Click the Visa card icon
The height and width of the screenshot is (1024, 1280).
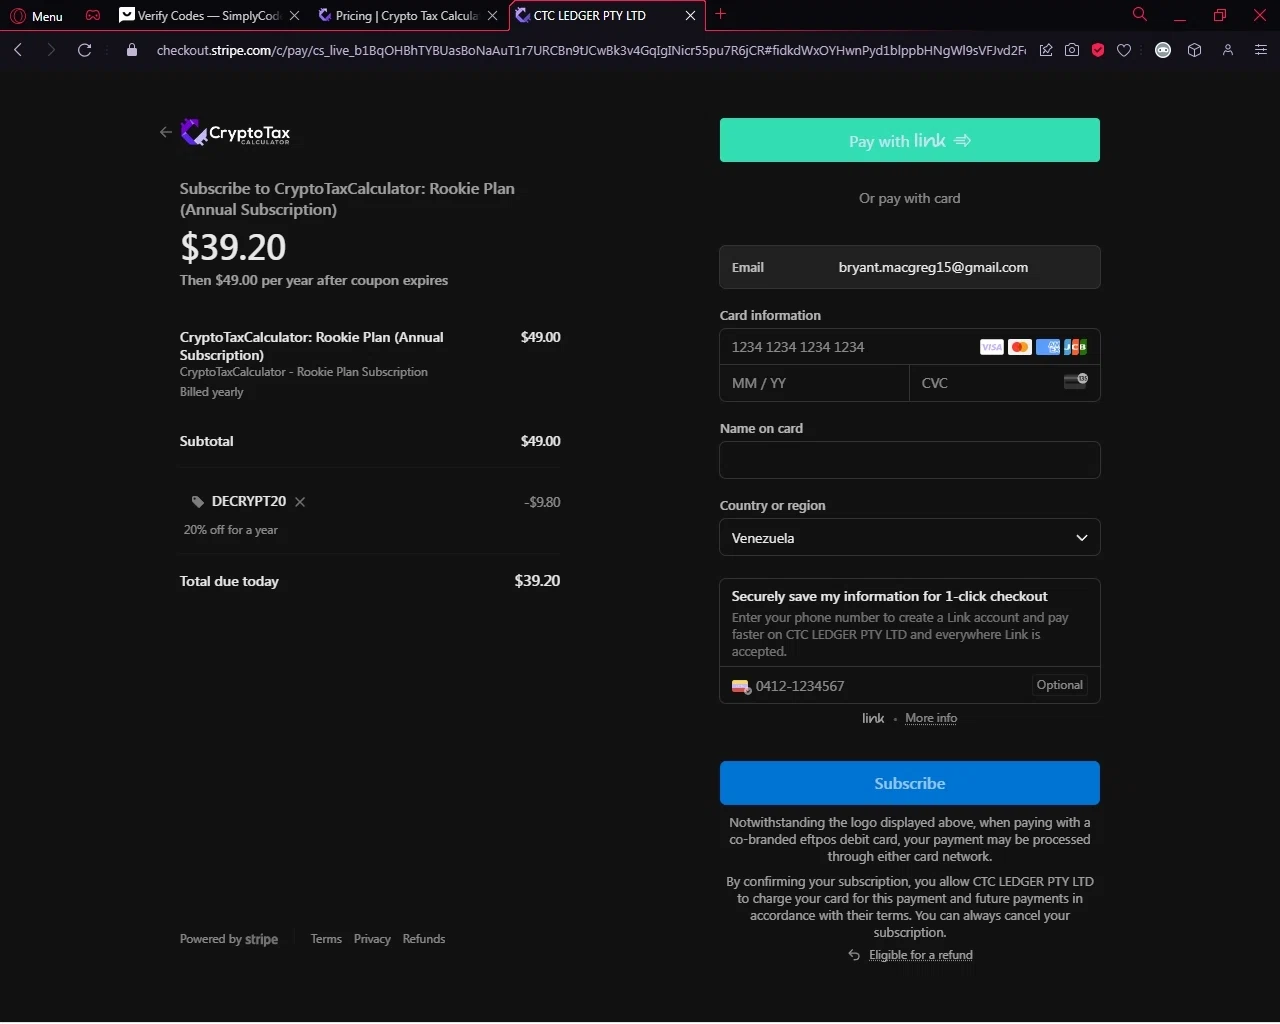[x=992, y=347]
